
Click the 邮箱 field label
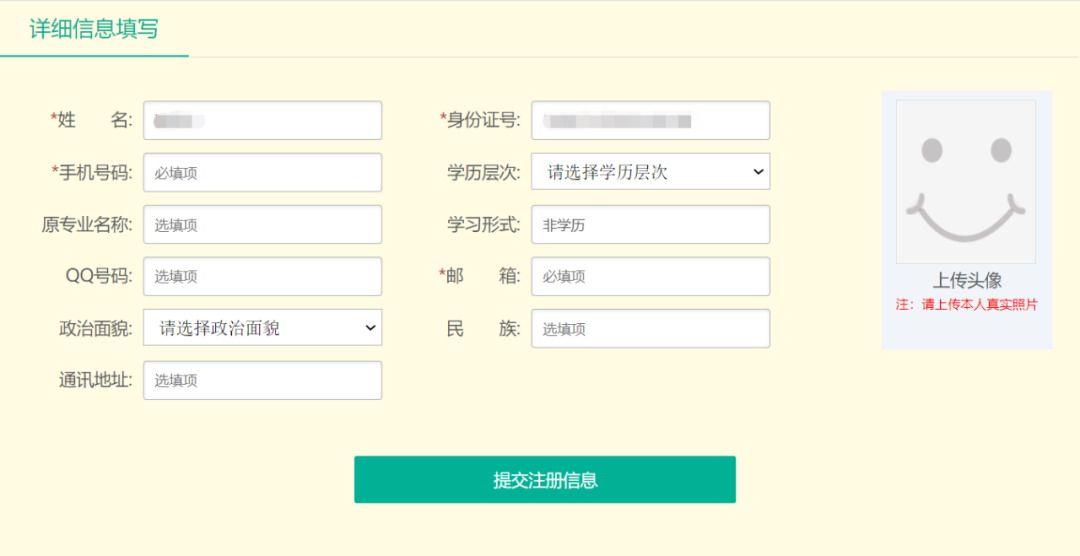(482, 276)
